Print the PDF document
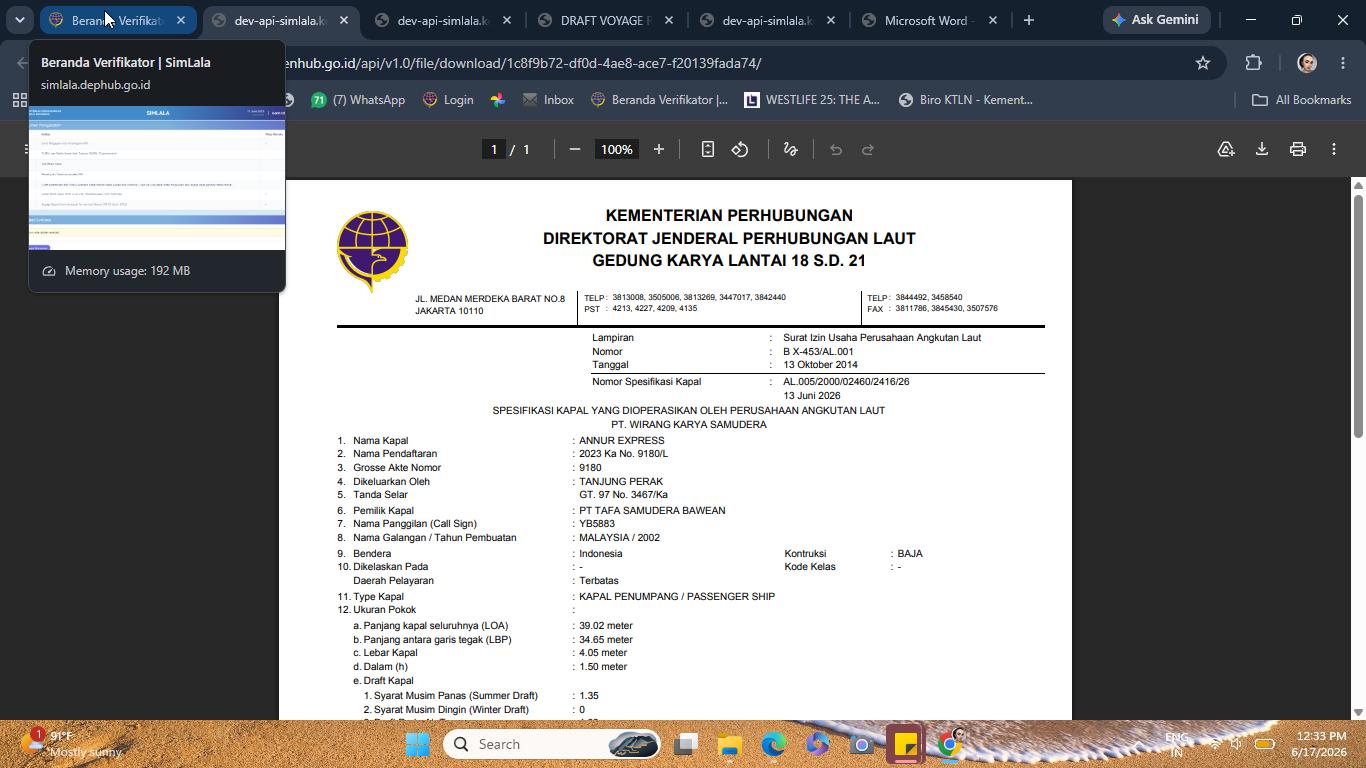 [1298, 149]
